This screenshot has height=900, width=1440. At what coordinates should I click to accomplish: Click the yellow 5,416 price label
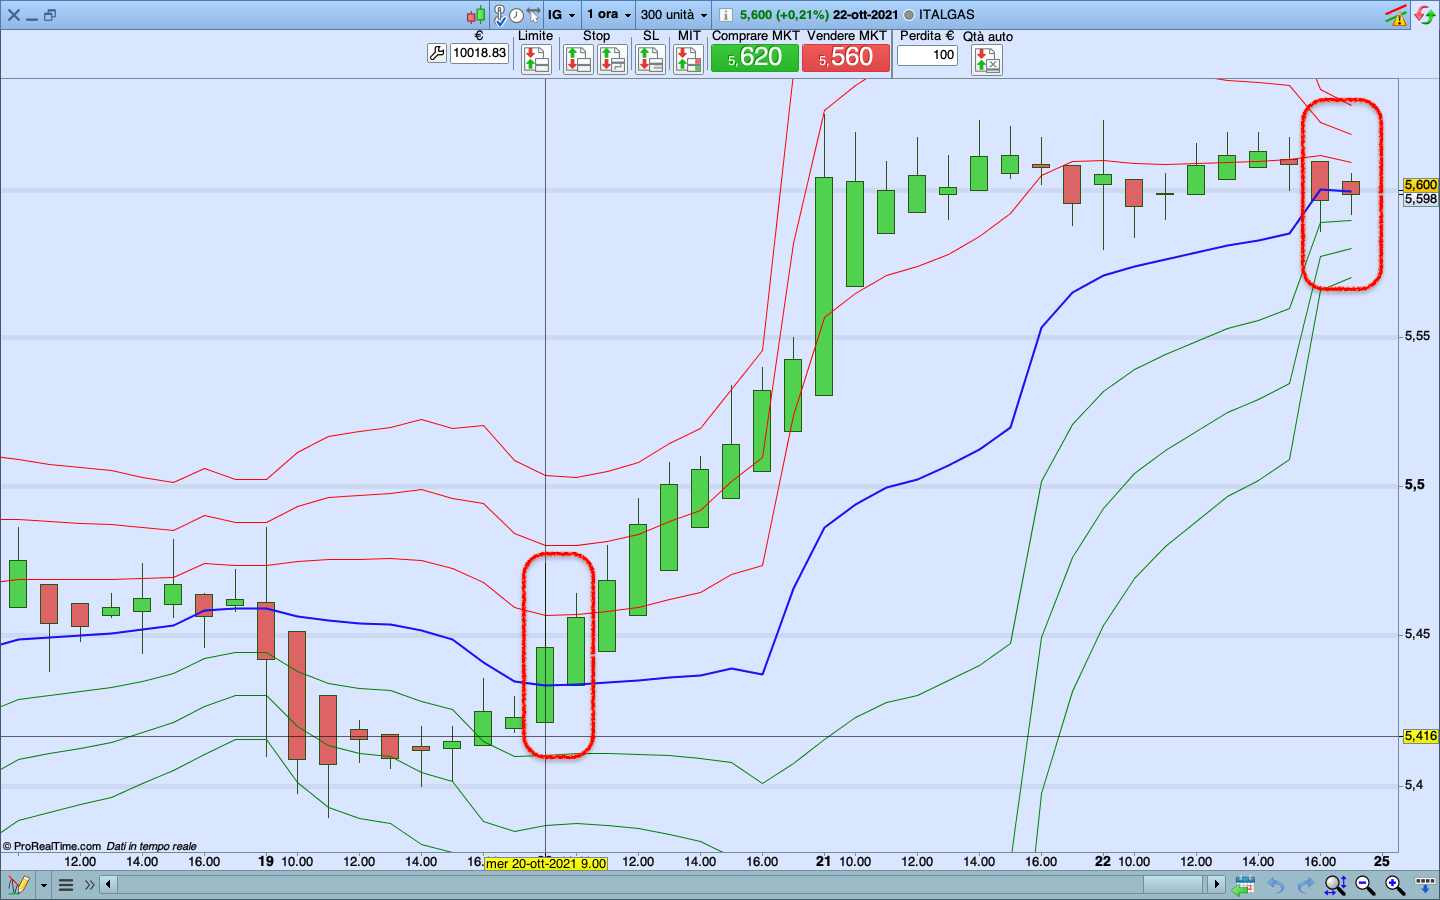1420,736
